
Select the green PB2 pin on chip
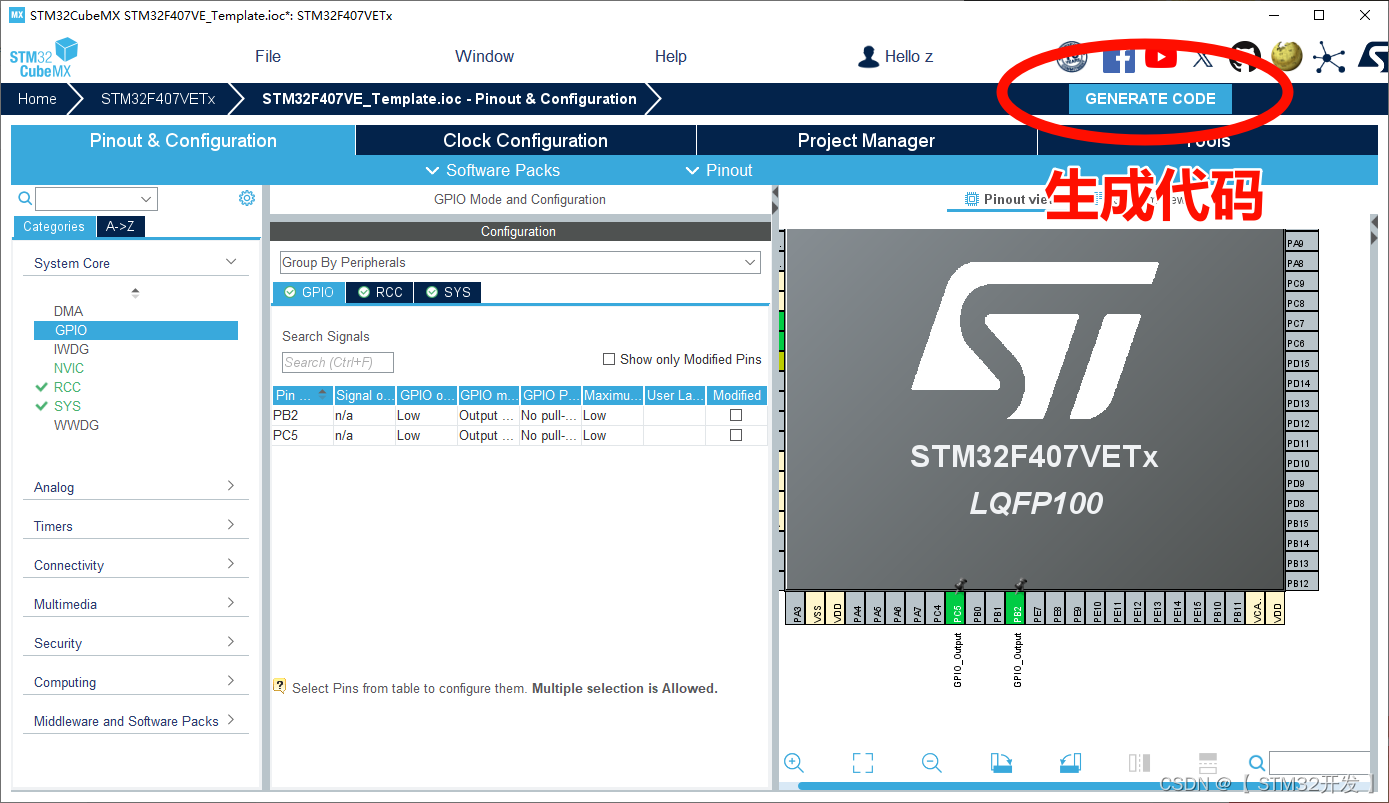click(x=1017, y=608)
